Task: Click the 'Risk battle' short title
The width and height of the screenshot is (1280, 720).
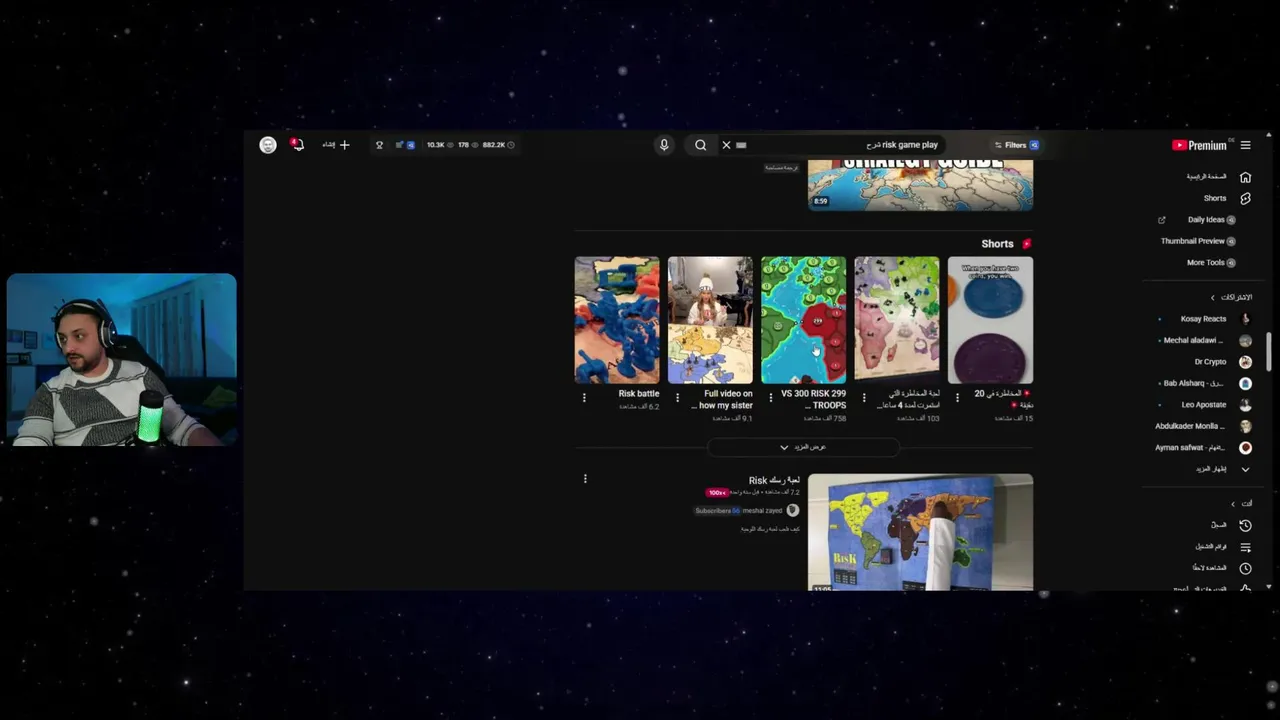Action: pos(639,394)
